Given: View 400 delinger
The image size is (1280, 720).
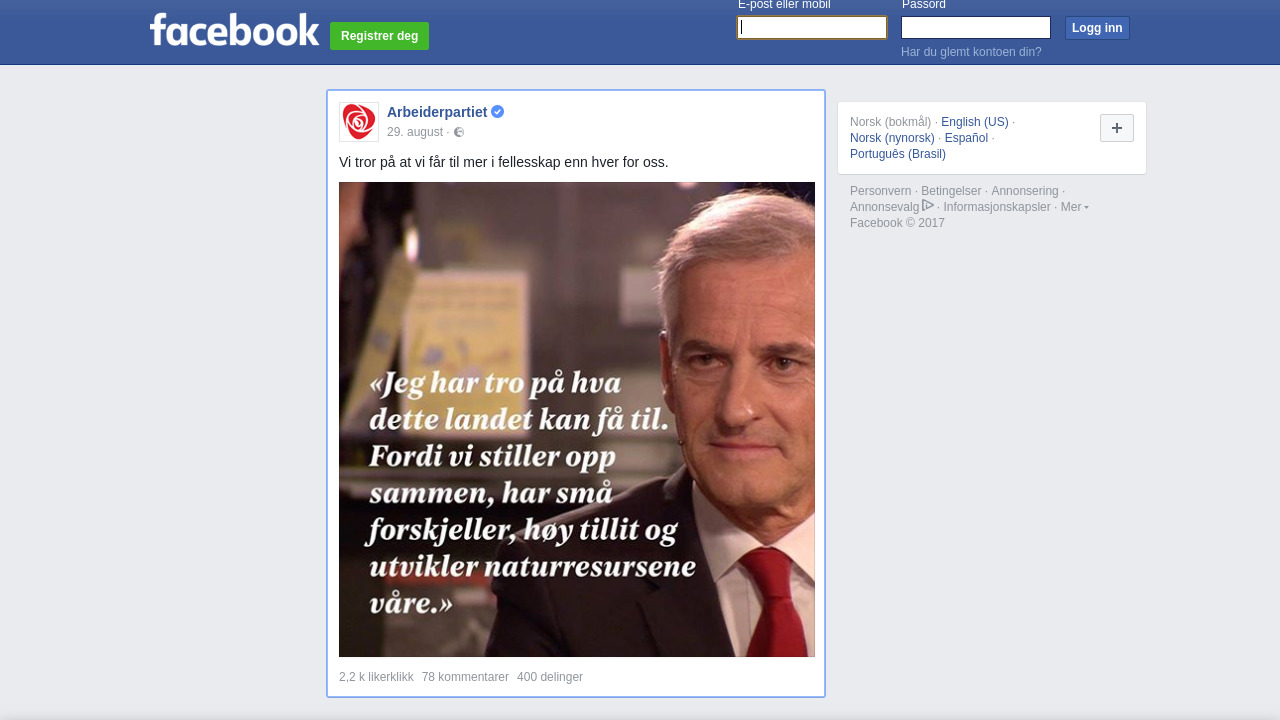Looking at the screenshot, I should coord(550,677).
